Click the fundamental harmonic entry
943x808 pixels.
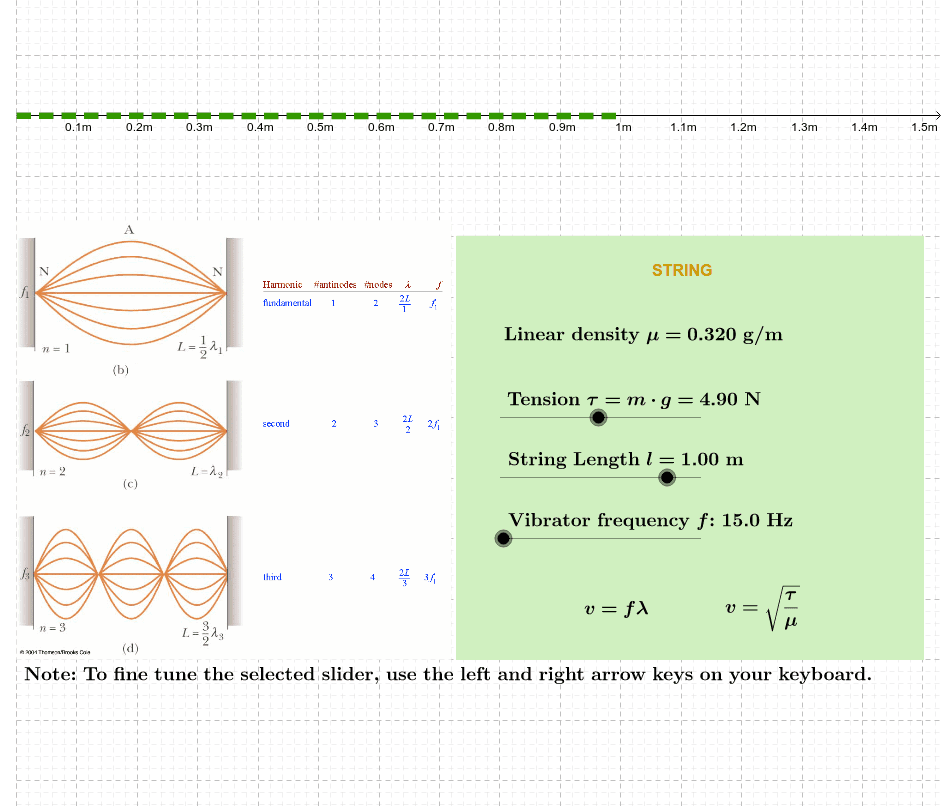[x=286, y=302]
